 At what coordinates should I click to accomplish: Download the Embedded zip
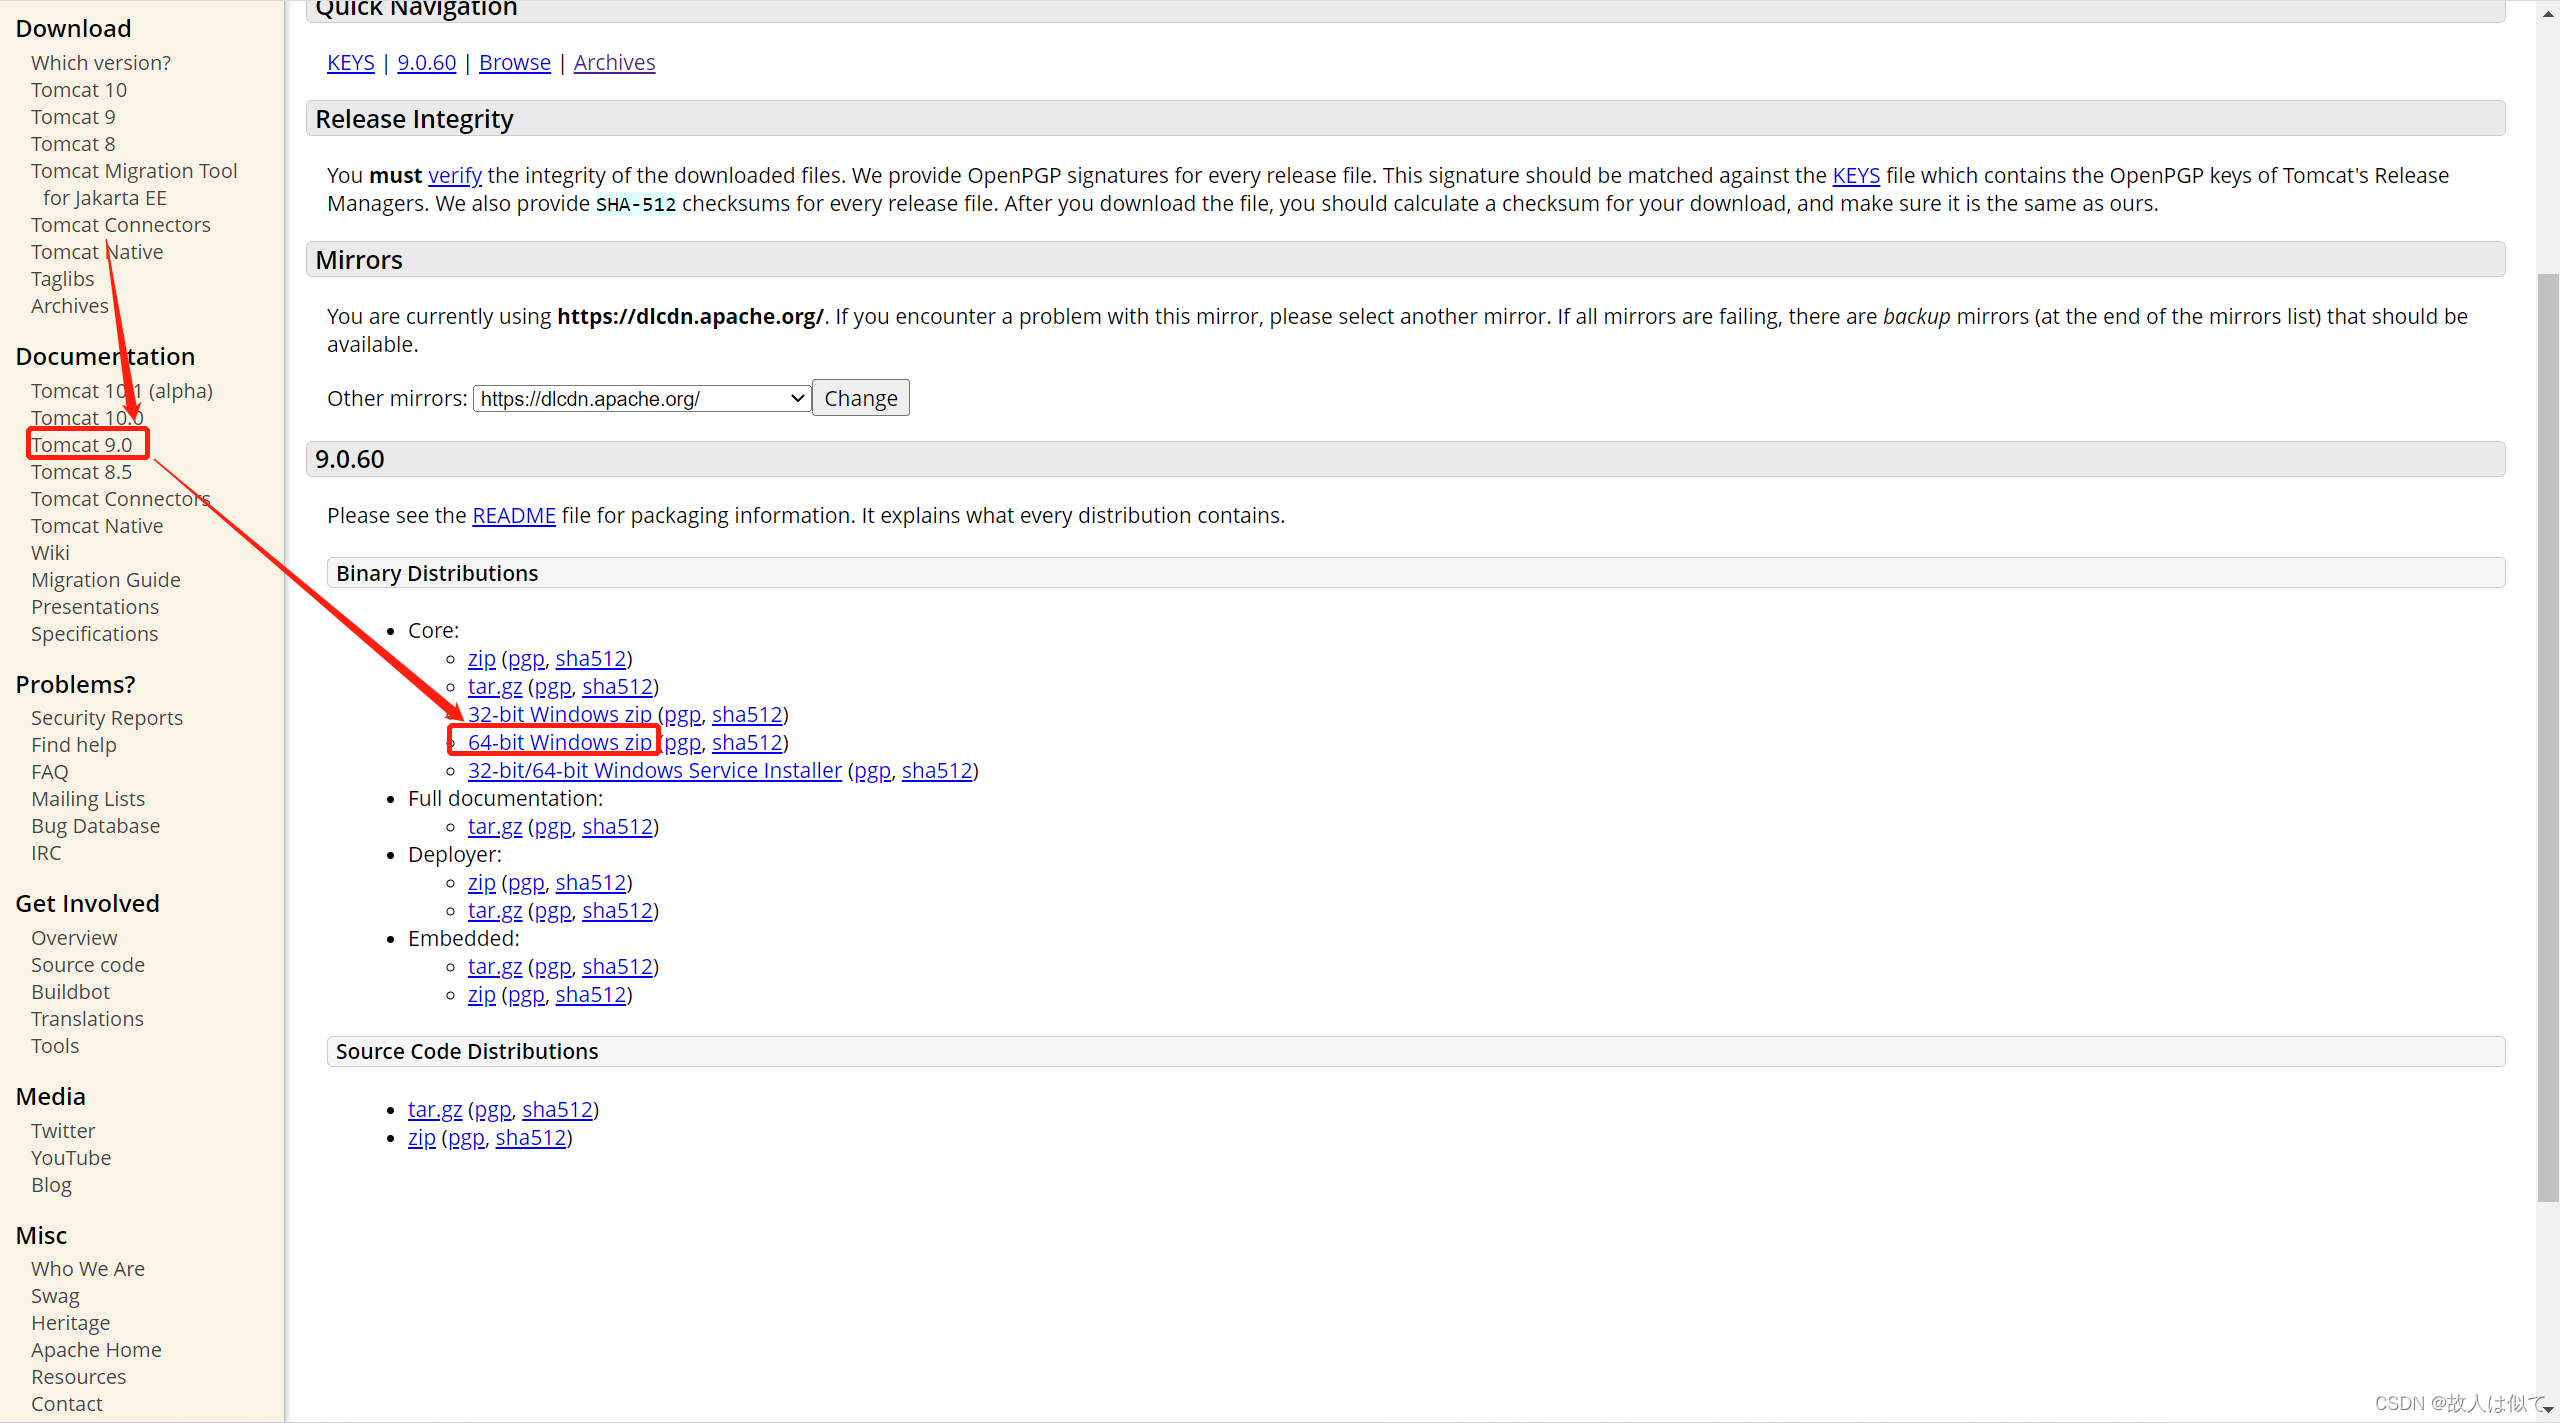[x=482, y=994]
